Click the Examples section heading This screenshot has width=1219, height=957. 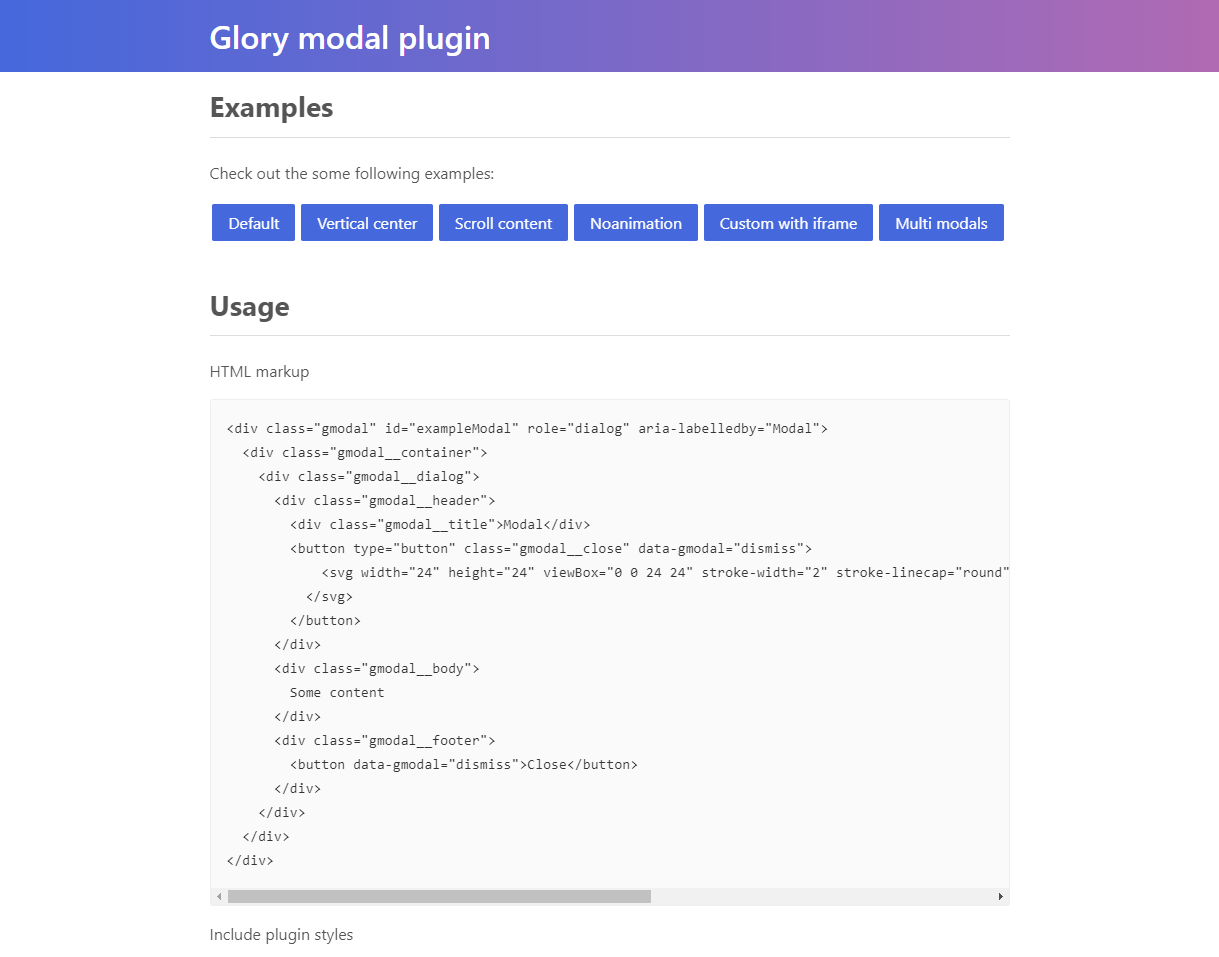[271, 108]
